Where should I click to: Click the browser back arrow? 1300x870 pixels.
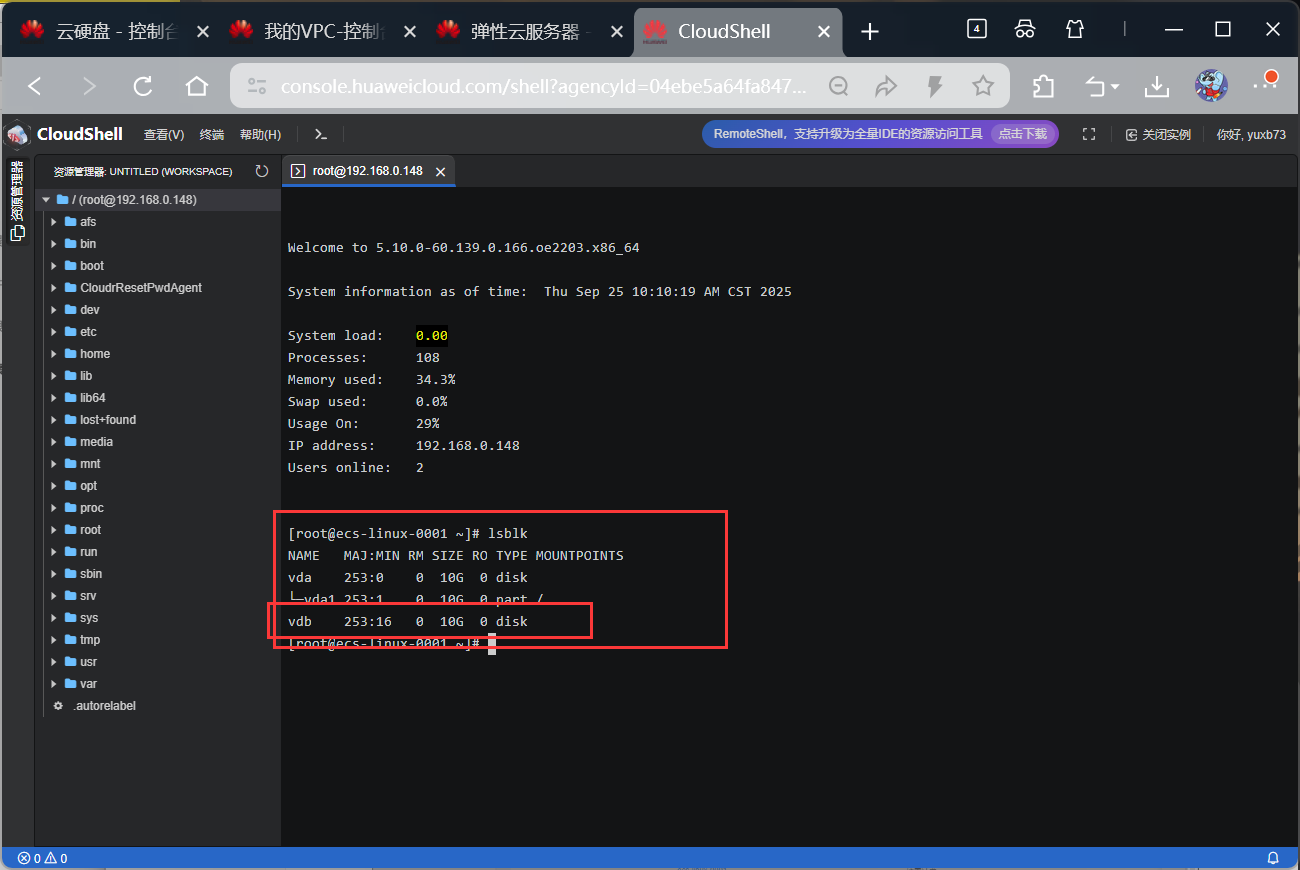tap(35, 87)
